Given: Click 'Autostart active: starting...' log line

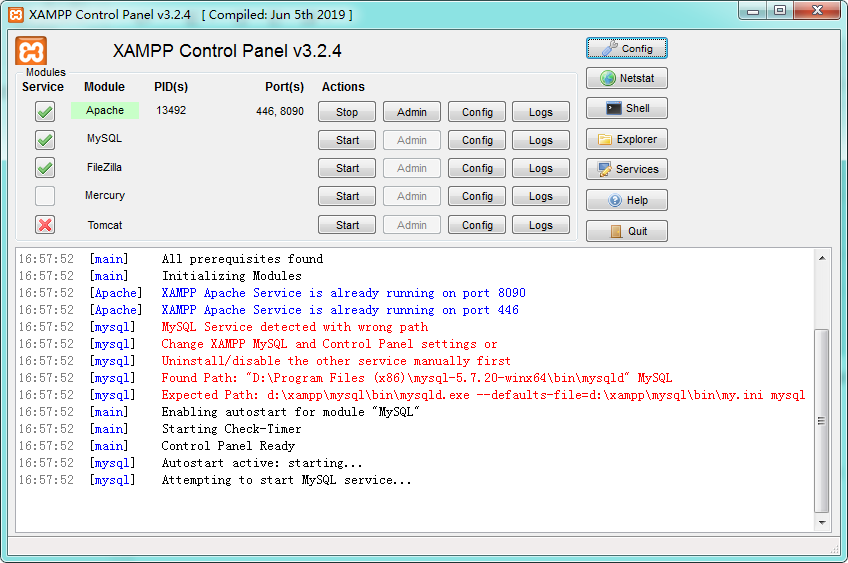Looking at the screenshot, I should coord(262,463).
